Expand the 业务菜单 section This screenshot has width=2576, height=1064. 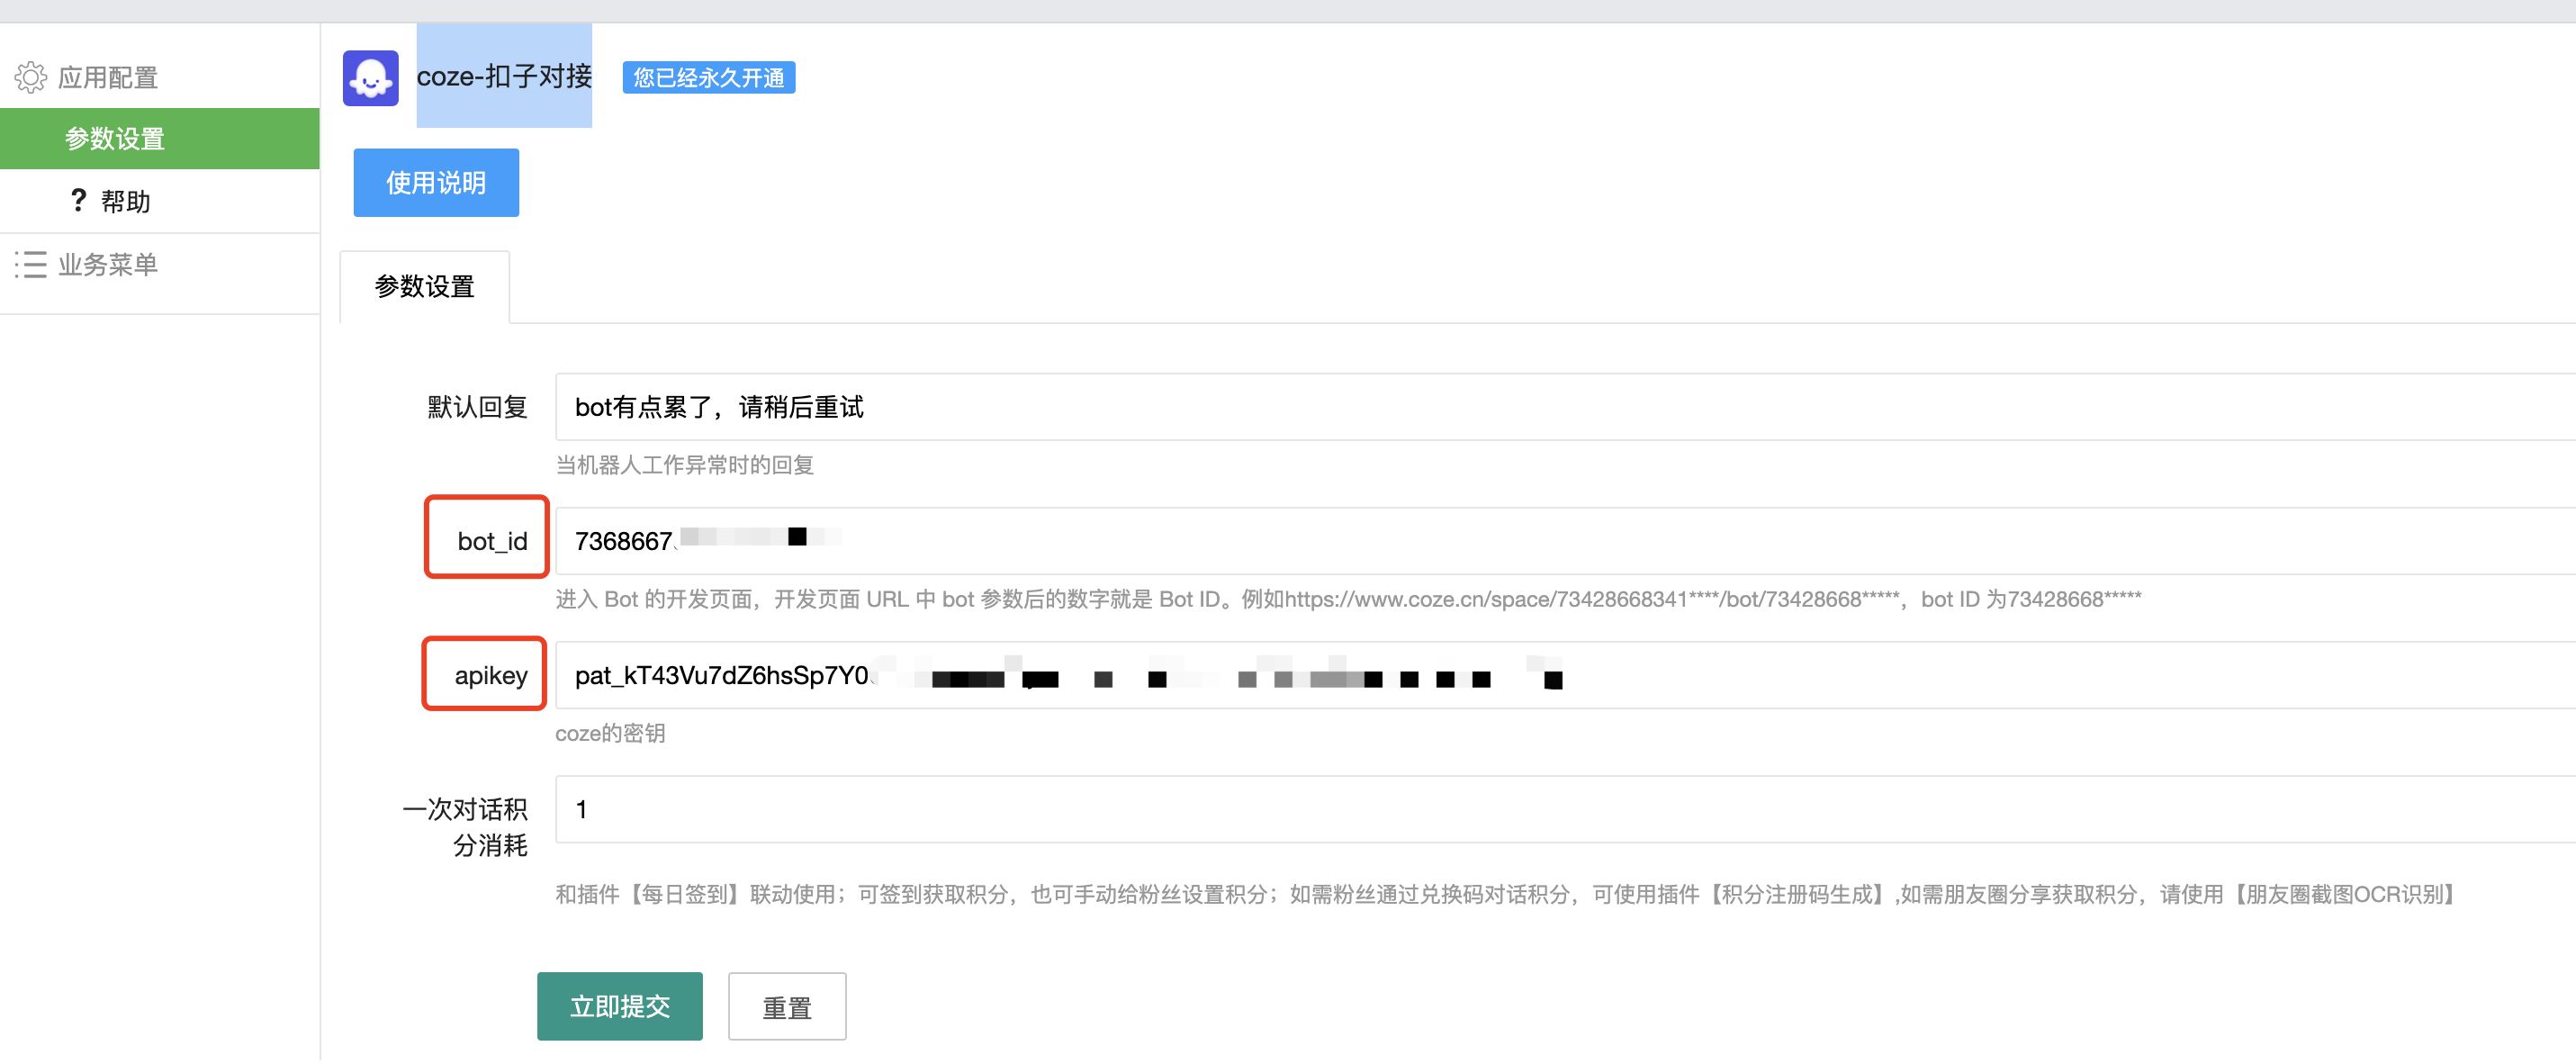click(x=108, y=265)
